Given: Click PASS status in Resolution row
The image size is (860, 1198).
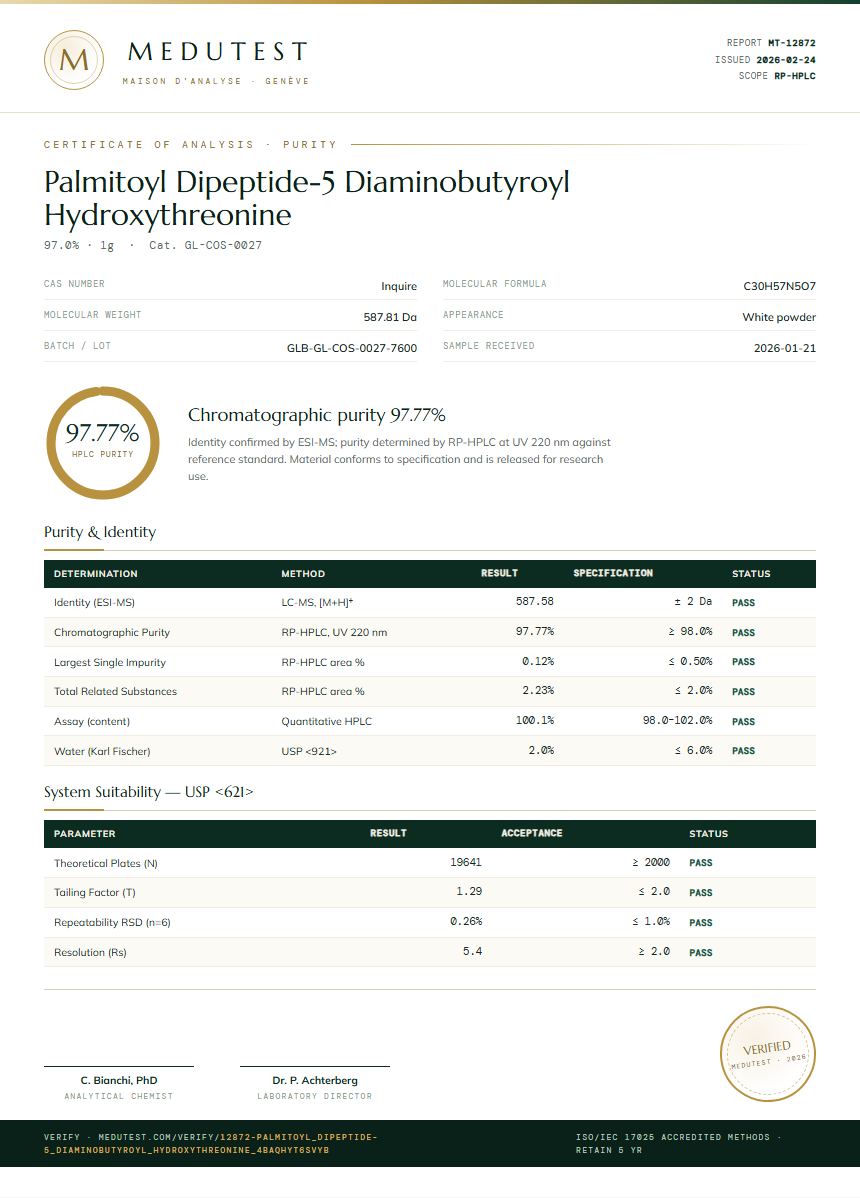Looking at the screenshot, I should [x=700, y=953].
